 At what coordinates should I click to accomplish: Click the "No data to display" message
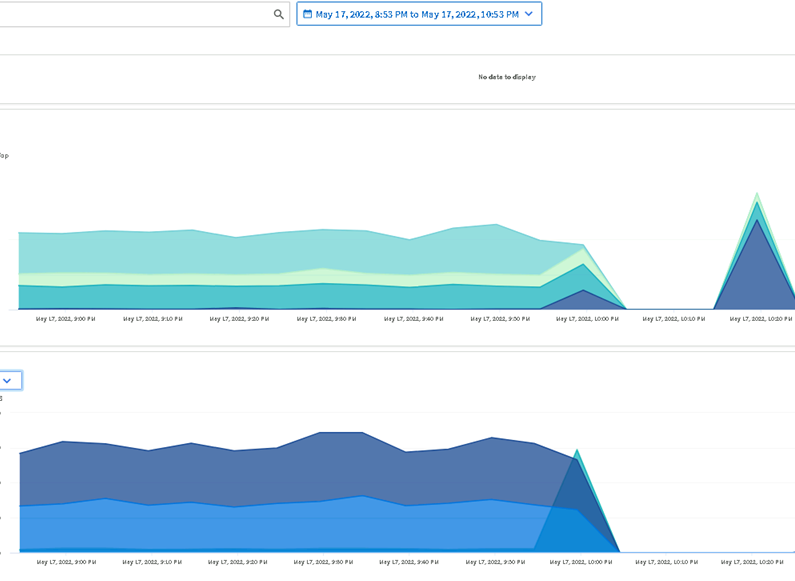click(x=506, y=77)
